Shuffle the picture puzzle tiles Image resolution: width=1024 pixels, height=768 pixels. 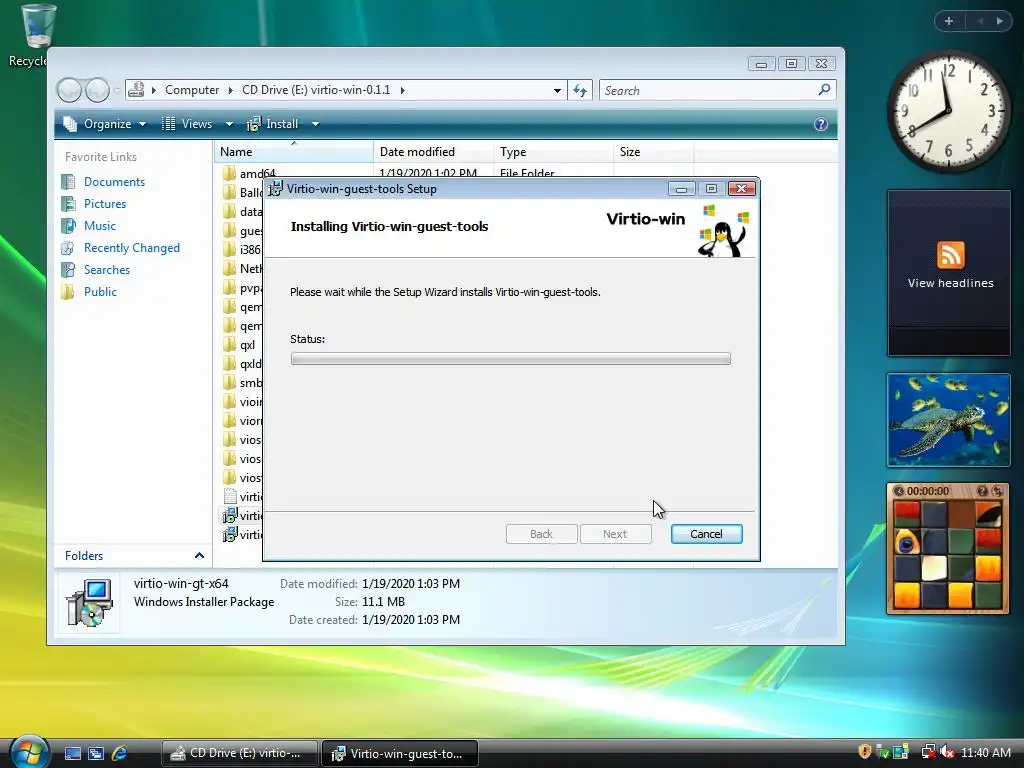click(x=997, y=491)
